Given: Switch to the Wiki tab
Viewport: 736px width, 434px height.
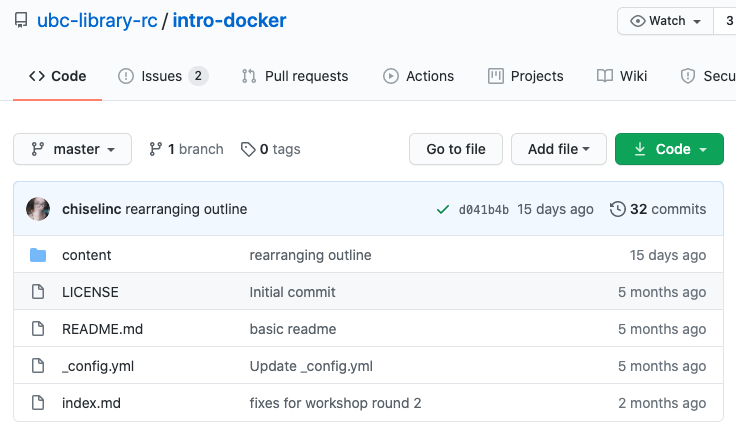Looking at the screenshot, I should (621, 76).
